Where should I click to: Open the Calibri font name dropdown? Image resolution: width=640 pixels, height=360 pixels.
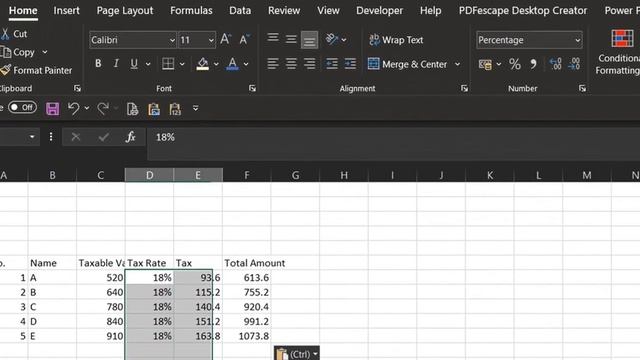pos(172,40)
